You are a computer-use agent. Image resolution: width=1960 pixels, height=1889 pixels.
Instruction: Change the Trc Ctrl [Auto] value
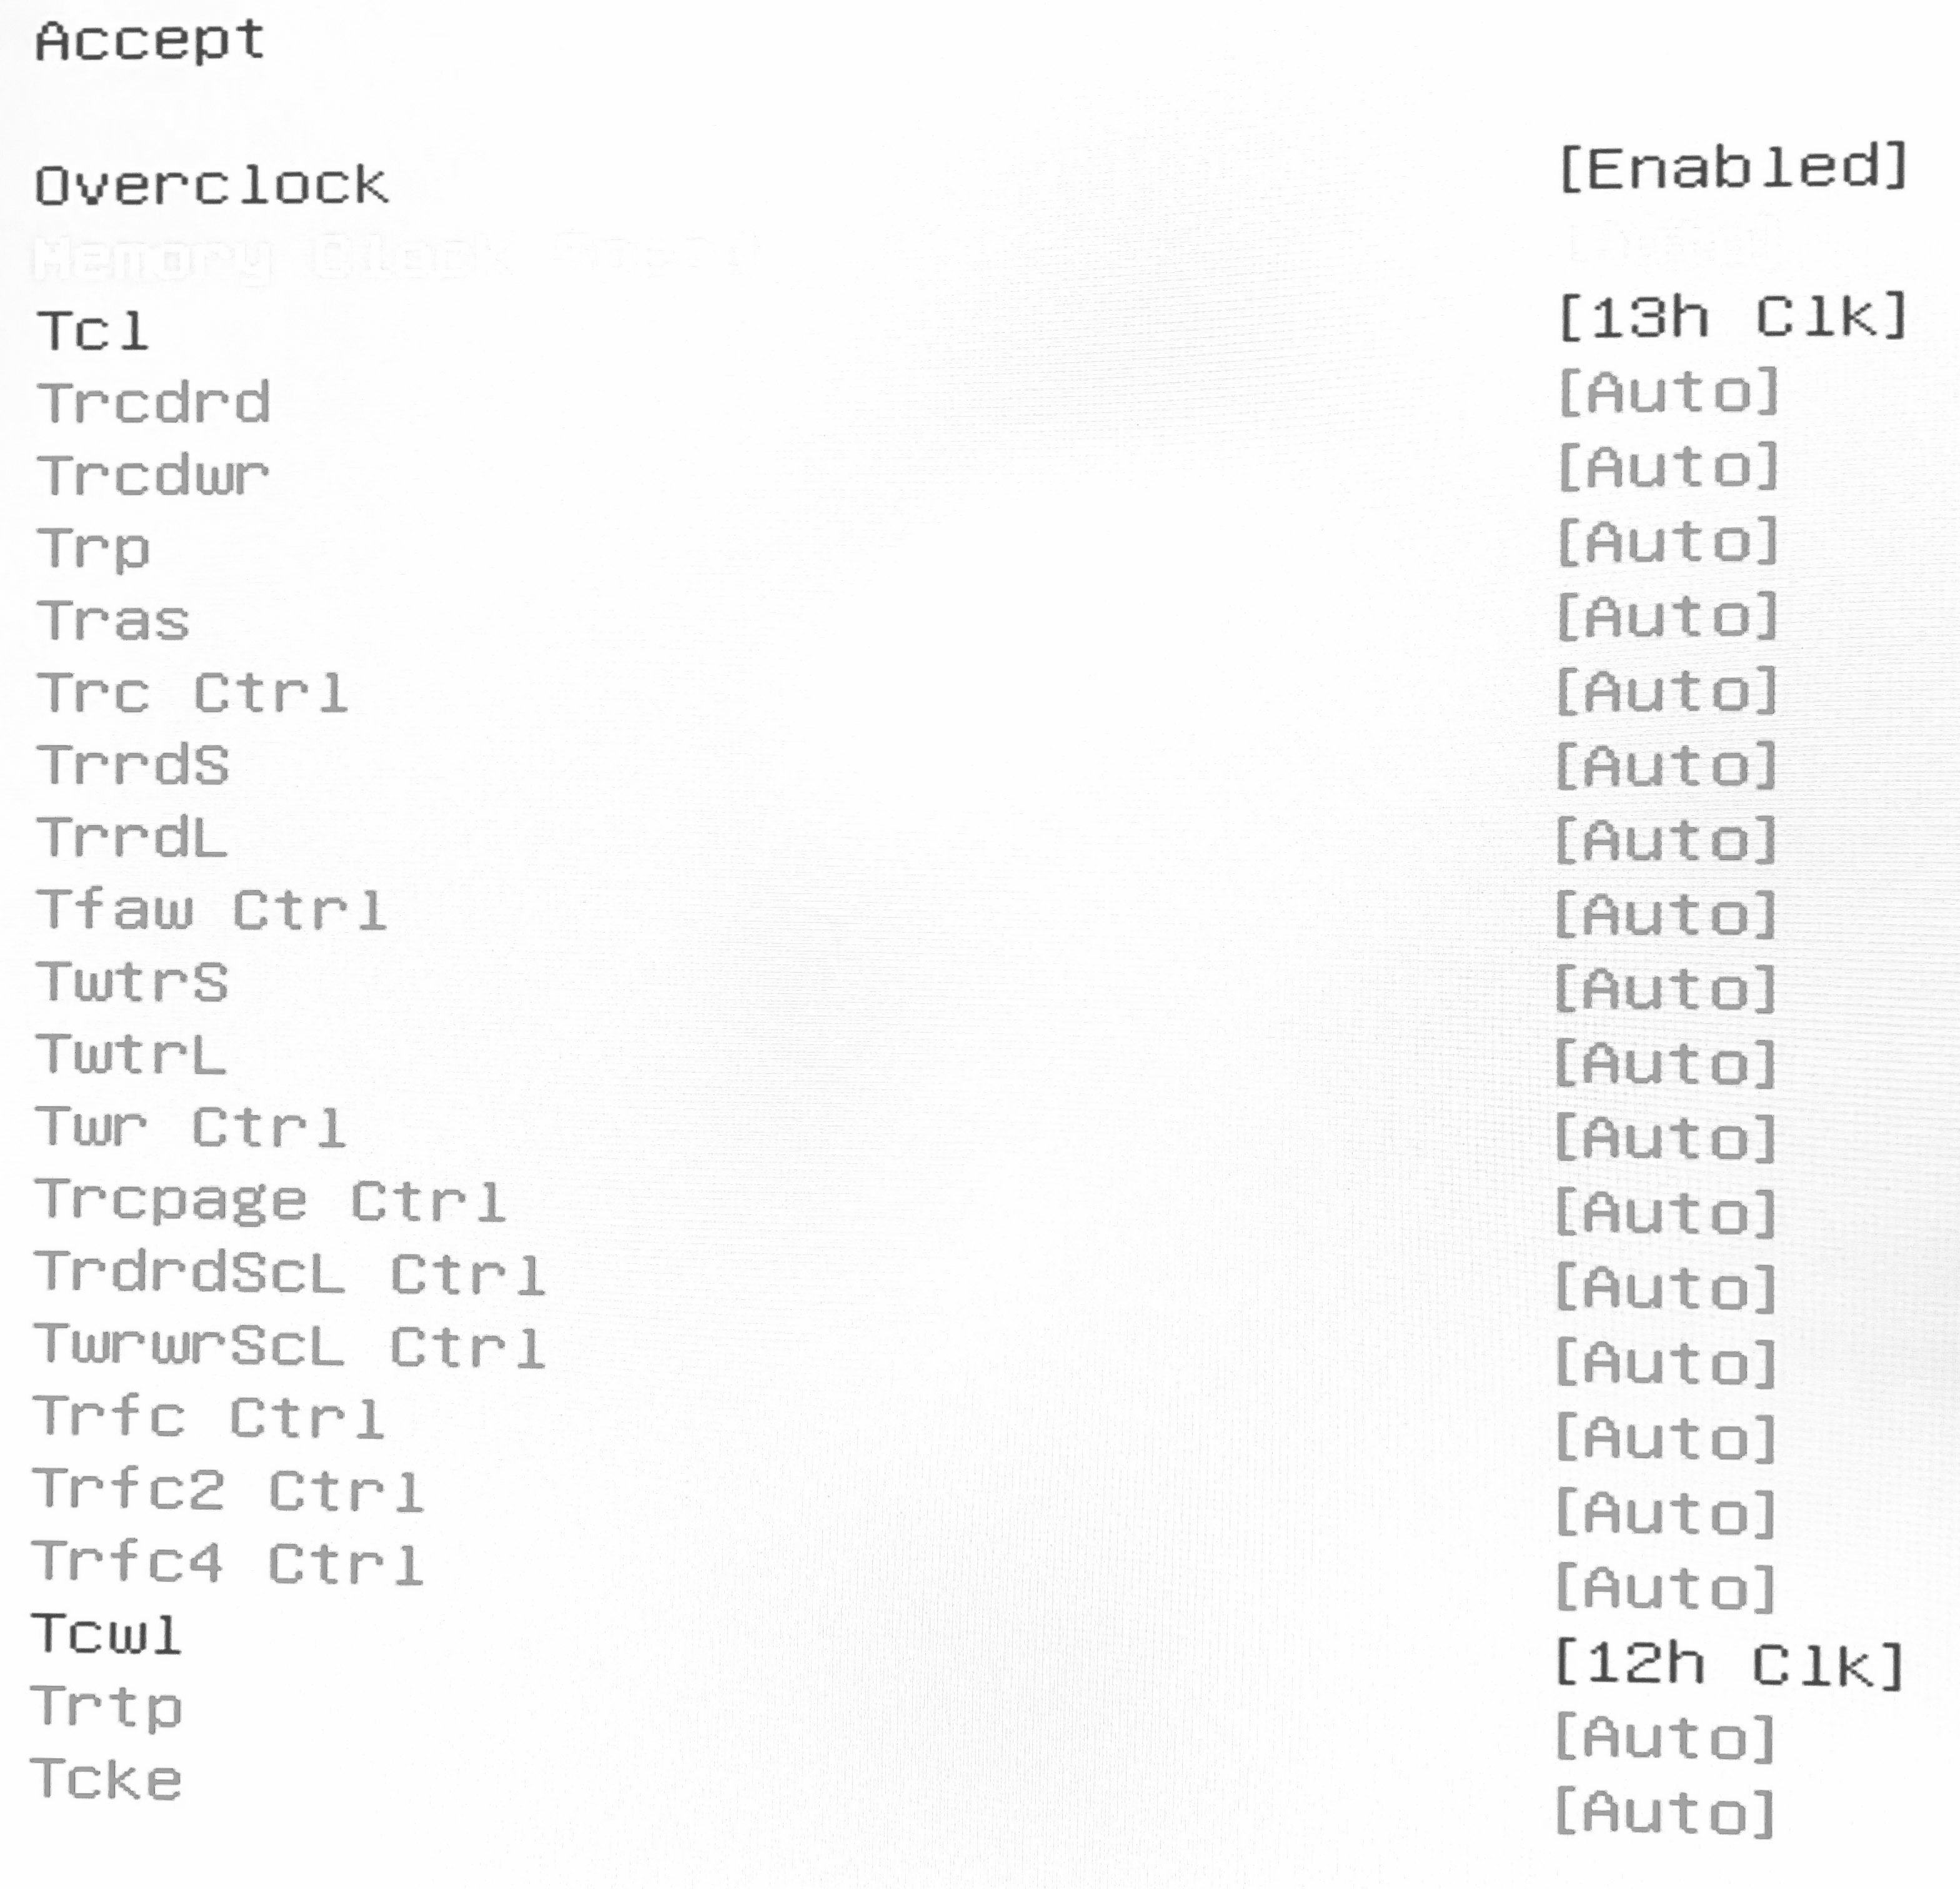(x=1667, y=691)
